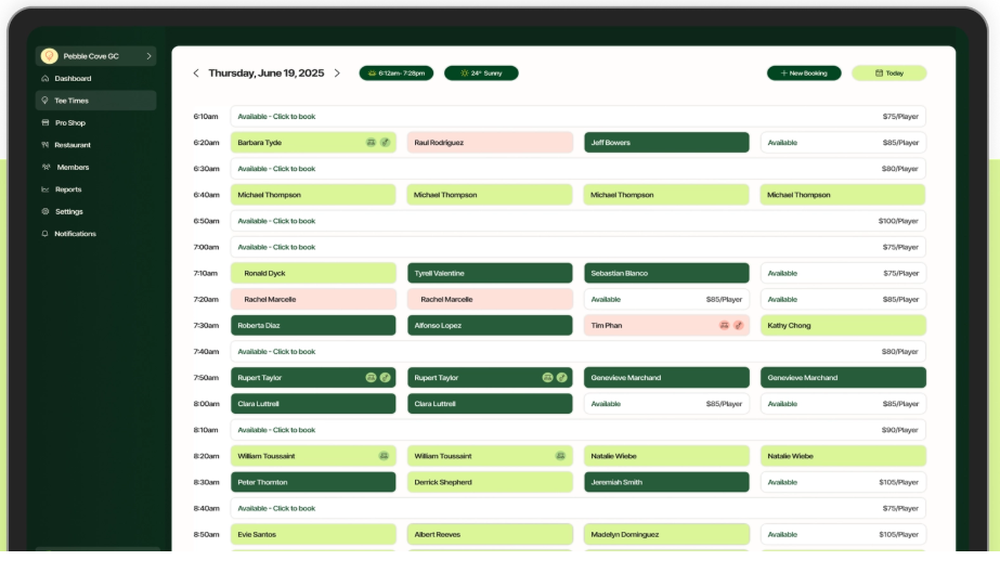
Task: Go to next day with right arrow
Action: point(337,73)
